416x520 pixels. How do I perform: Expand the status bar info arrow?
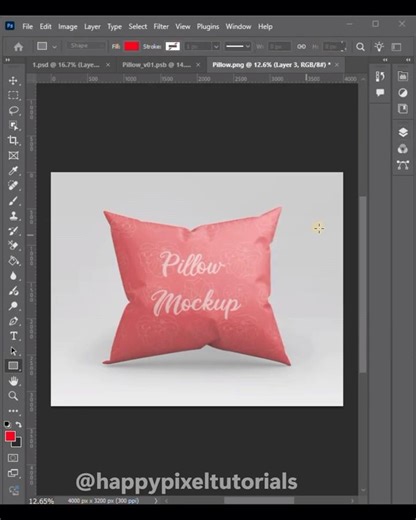[156, 501]
